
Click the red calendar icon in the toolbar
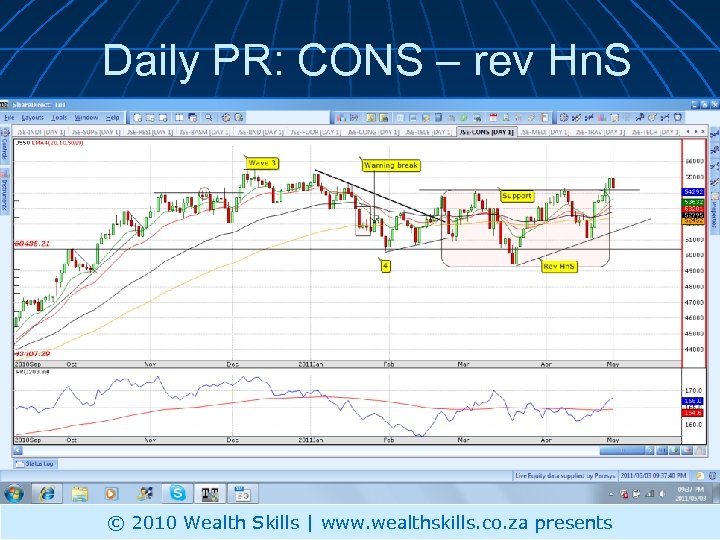(493, 118)
